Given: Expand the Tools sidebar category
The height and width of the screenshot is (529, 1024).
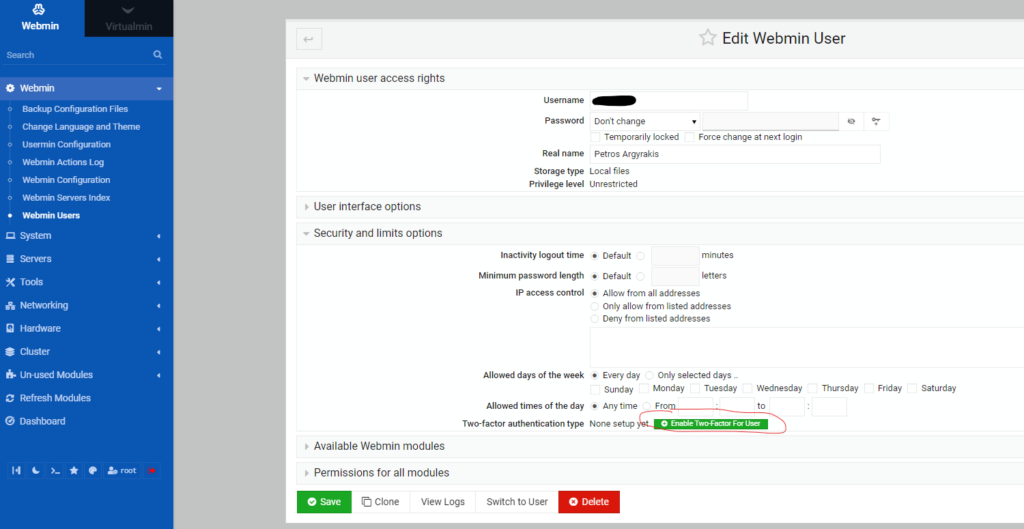Looking at the screenshot, I should pyautogui.click(x=86, y=282).
